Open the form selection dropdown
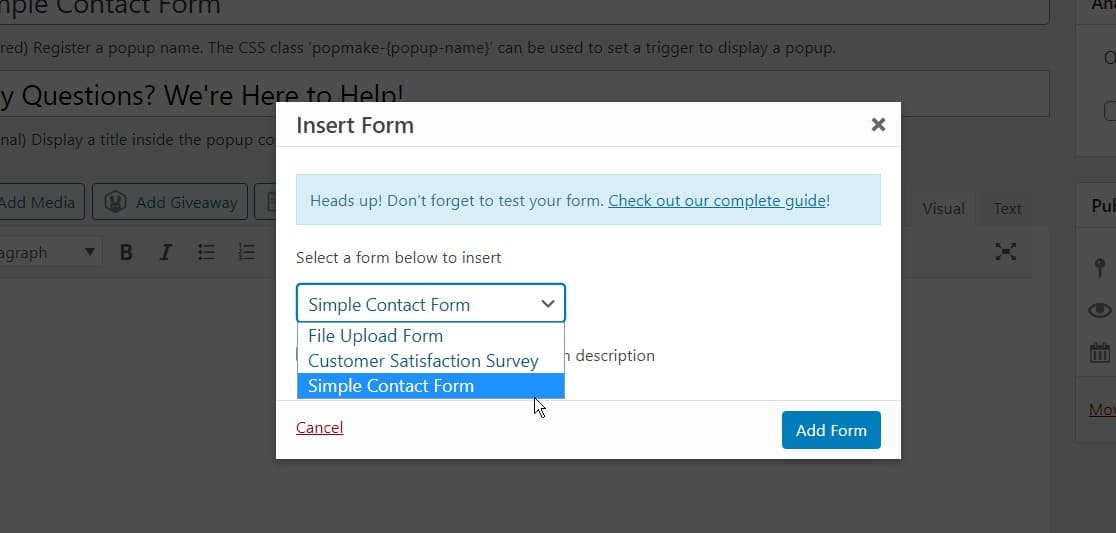 [x=431, y=304]
